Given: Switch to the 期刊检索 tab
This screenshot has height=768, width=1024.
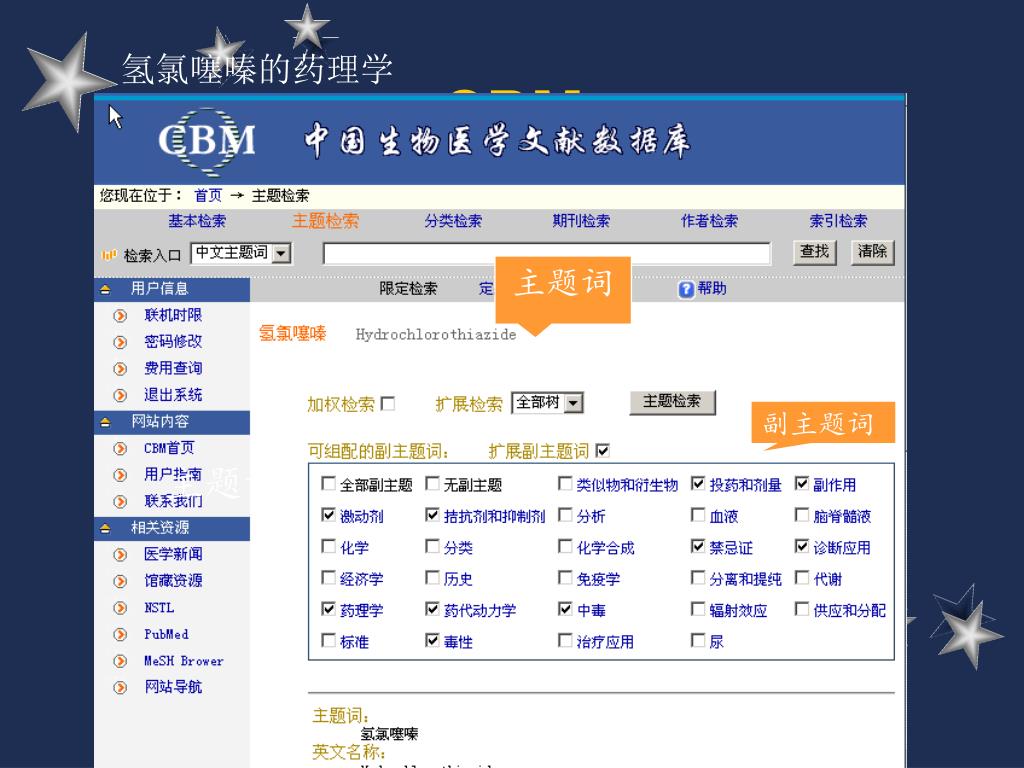Looking at the screenshot, I should [581, 221].
